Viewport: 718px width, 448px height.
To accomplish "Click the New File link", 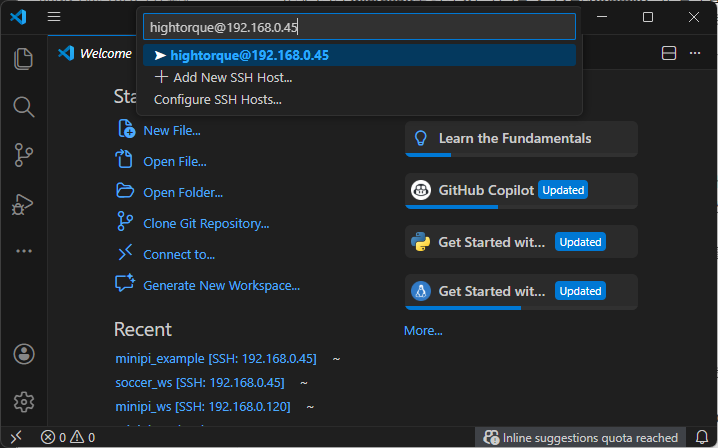I will point(172,131).
